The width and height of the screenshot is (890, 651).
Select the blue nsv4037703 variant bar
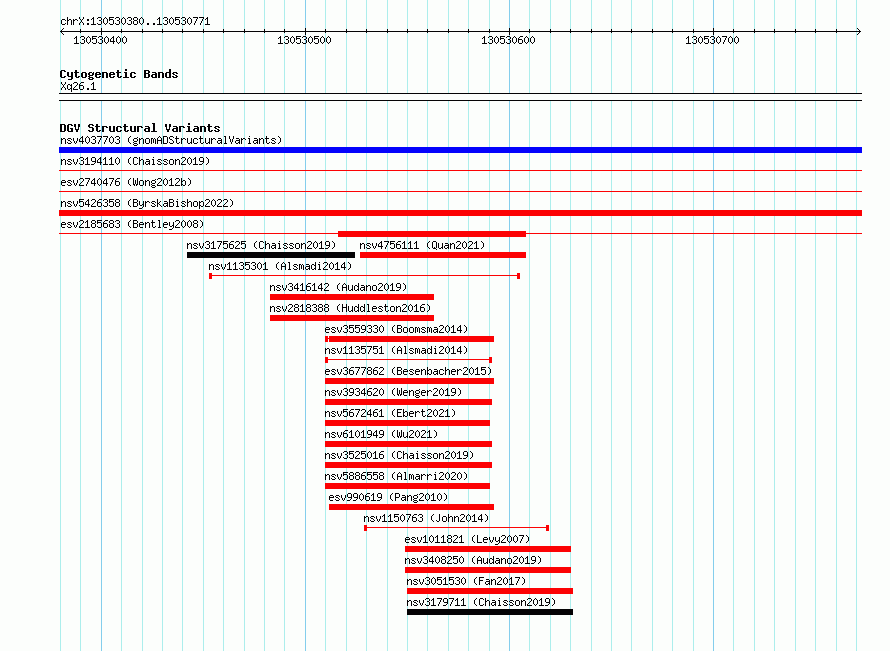[x=460, y=150]
